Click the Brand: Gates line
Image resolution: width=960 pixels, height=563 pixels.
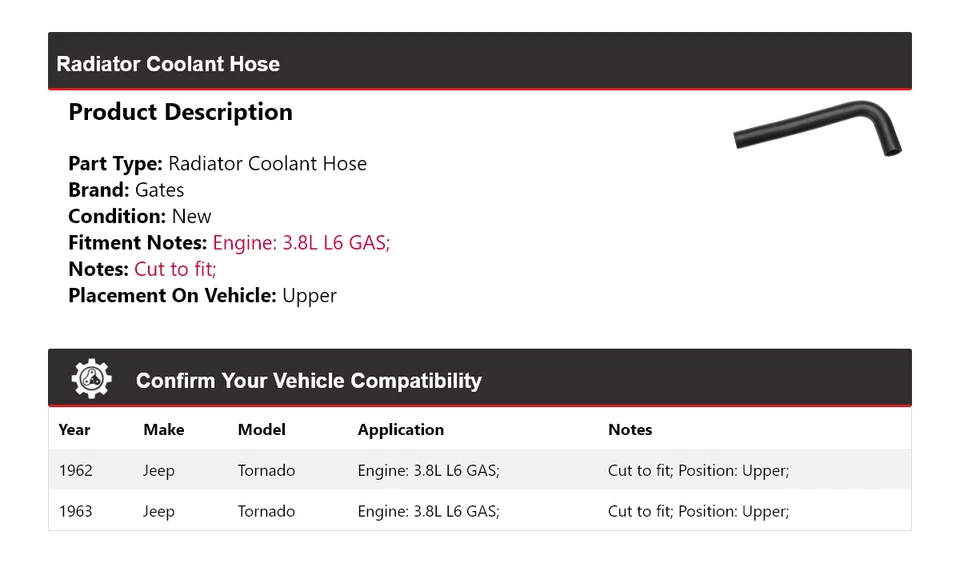[126, 190]
